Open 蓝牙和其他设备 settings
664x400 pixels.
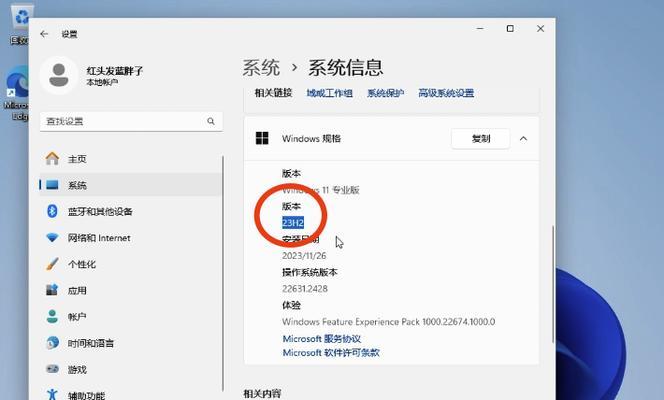click(x=130, y=211)
